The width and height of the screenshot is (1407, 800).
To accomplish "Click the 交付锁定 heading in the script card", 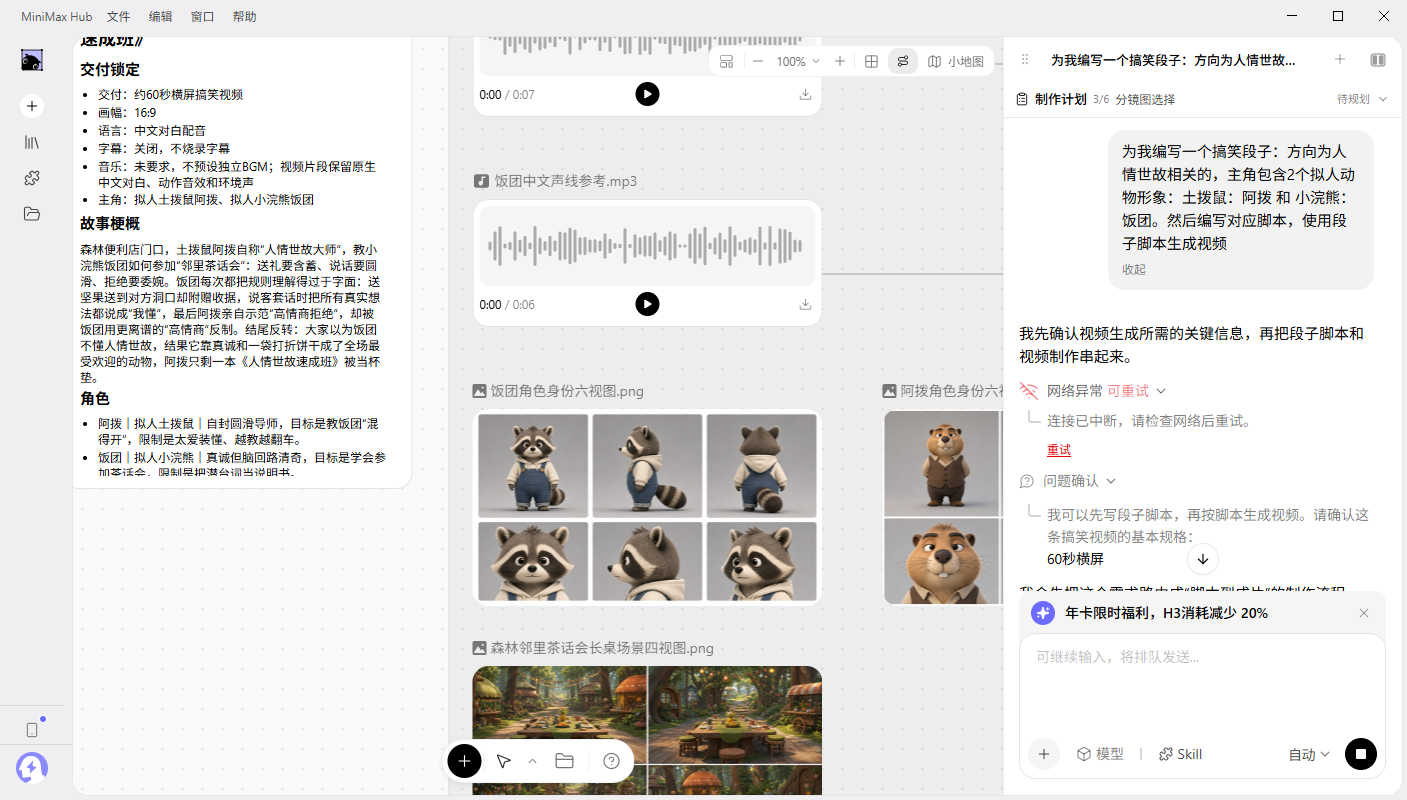I will point(110,70).
